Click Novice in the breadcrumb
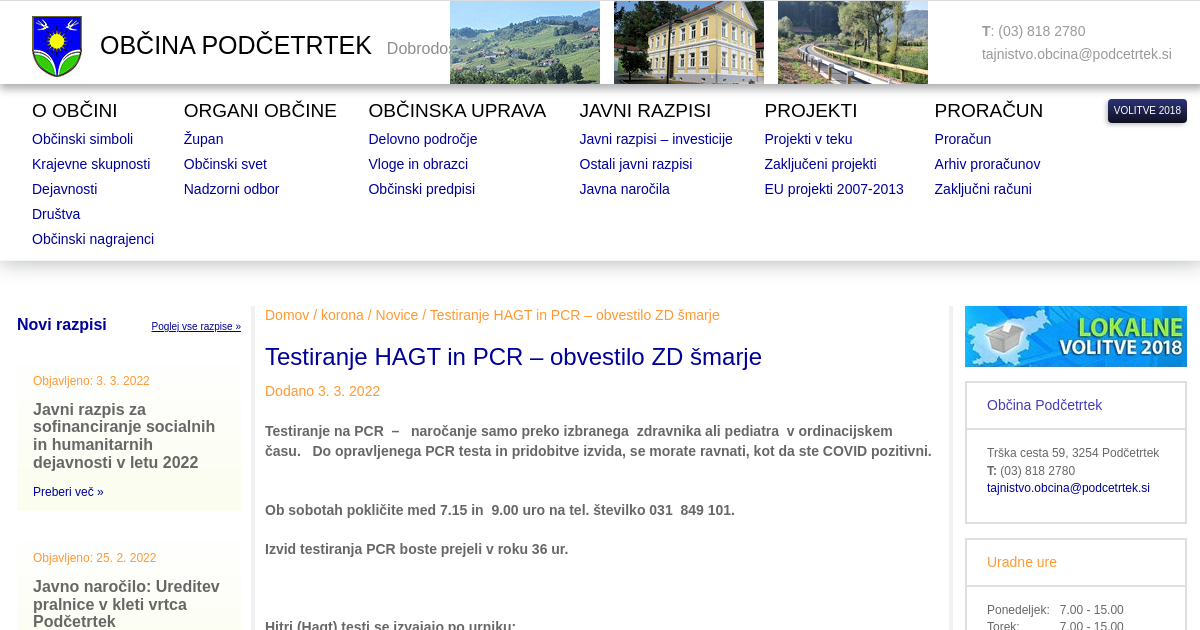 pyautogui.click(x=397, y=315)
